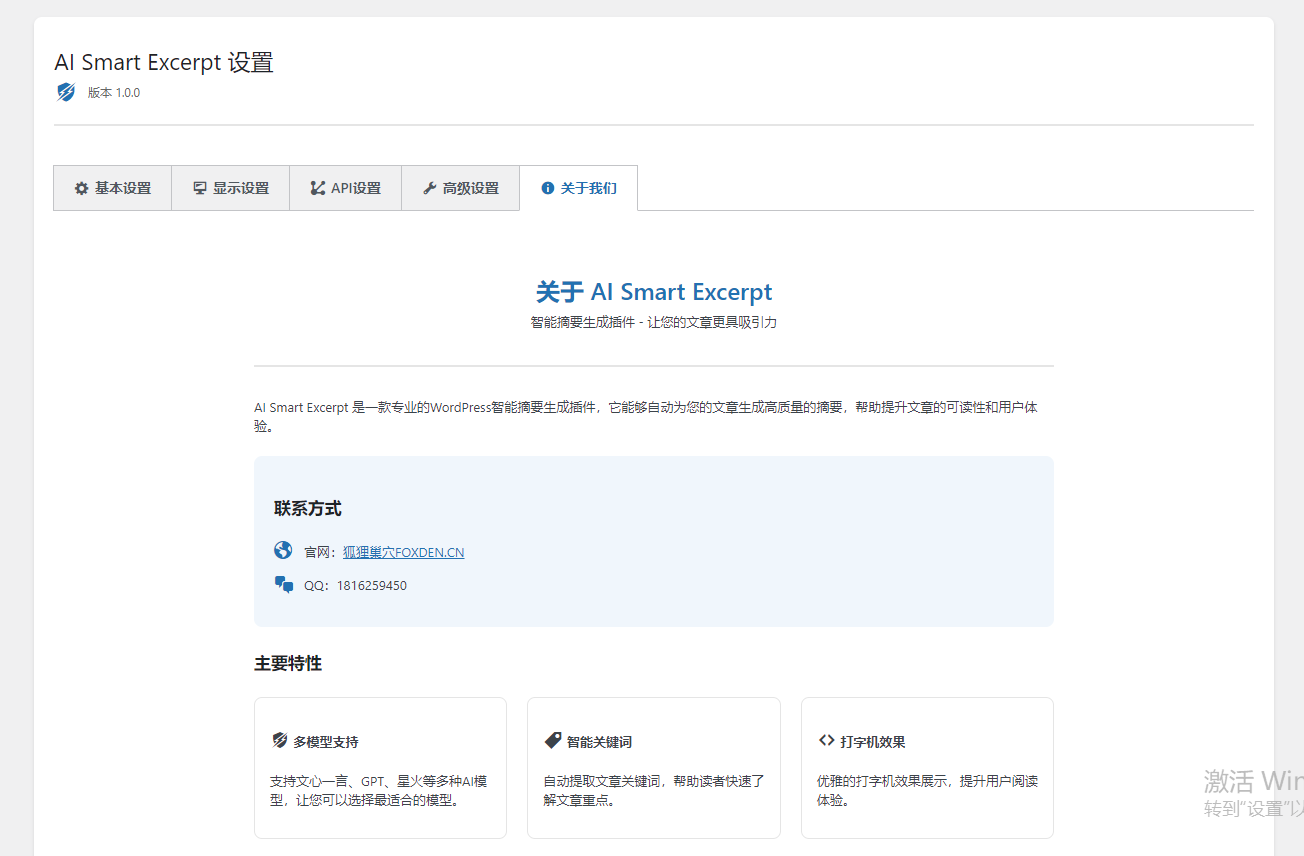Click the gear icon on 基本设置 tab
Screen dimensions: 1304x856
pyautogui.click(x=82, y=188)
